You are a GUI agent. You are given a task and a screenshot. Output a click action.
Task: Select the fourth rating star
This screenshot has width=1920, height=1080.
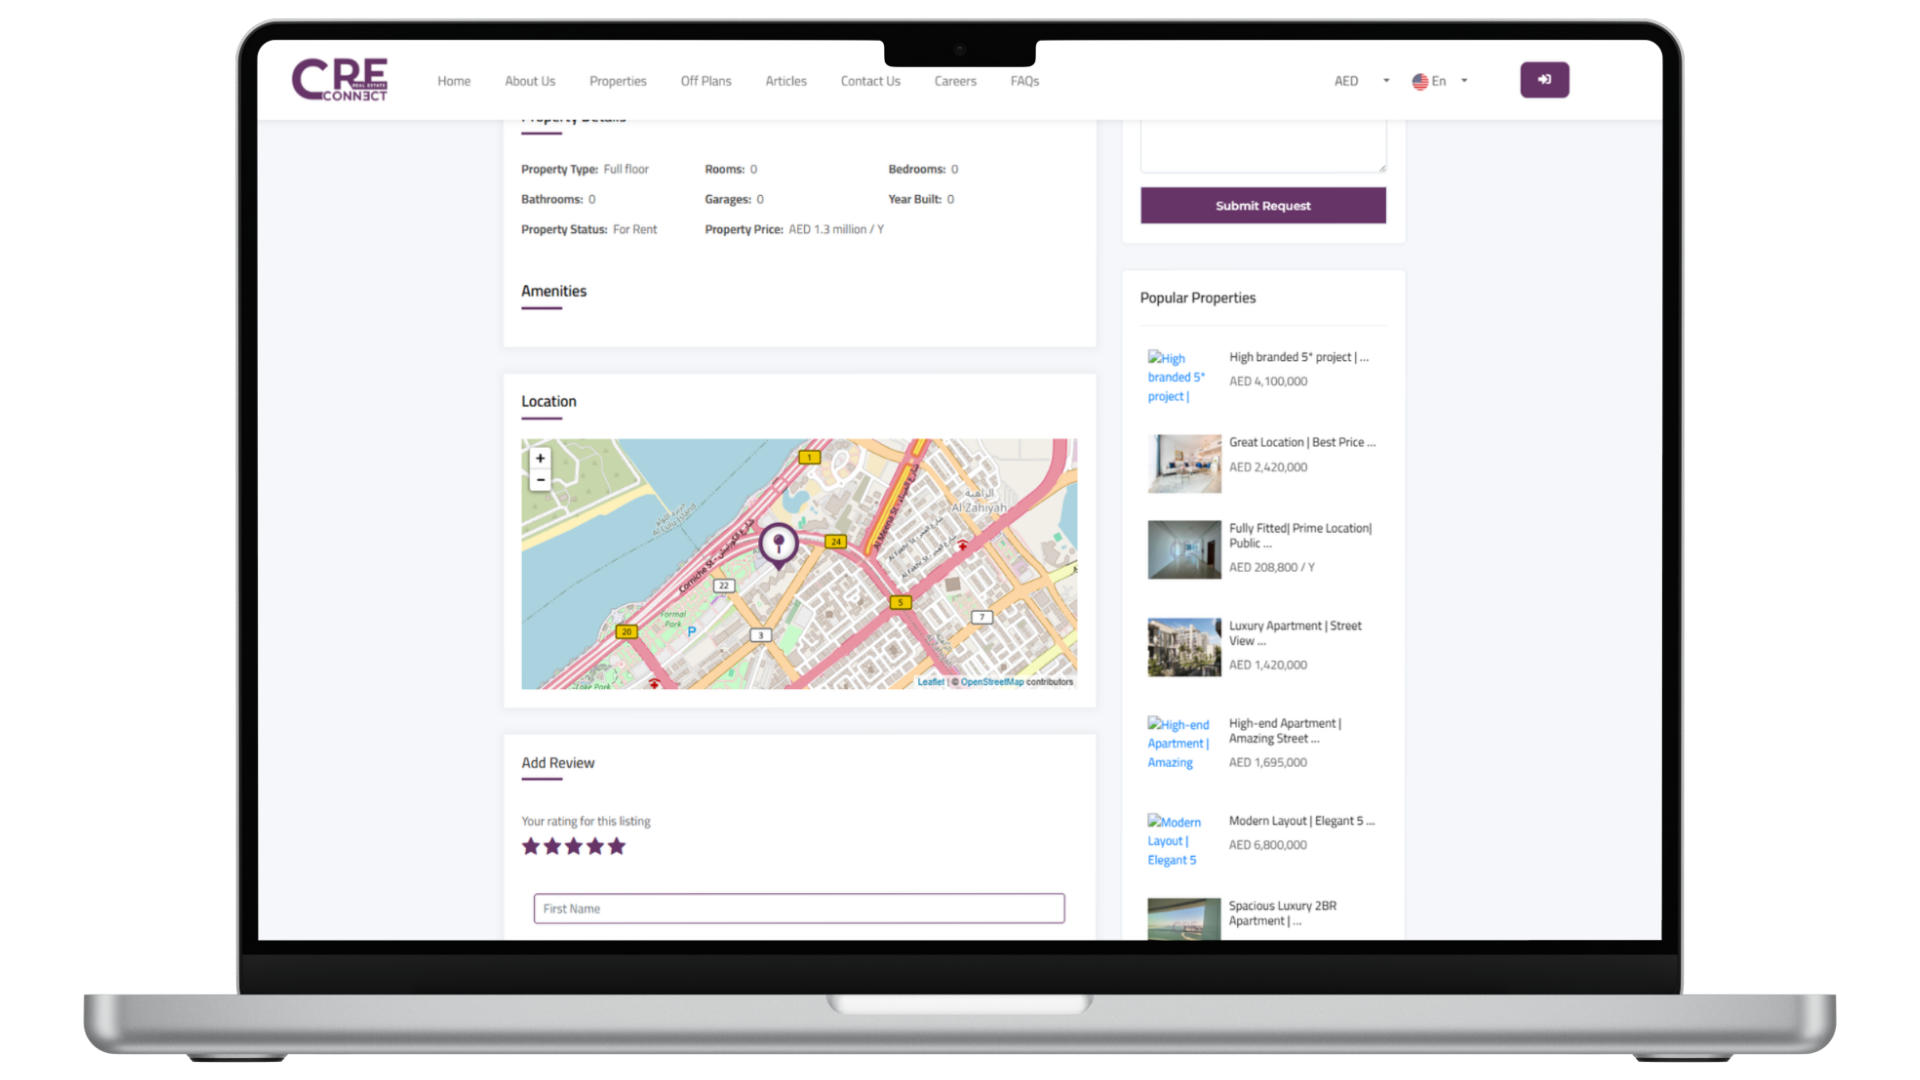click(x=595, y=847)
